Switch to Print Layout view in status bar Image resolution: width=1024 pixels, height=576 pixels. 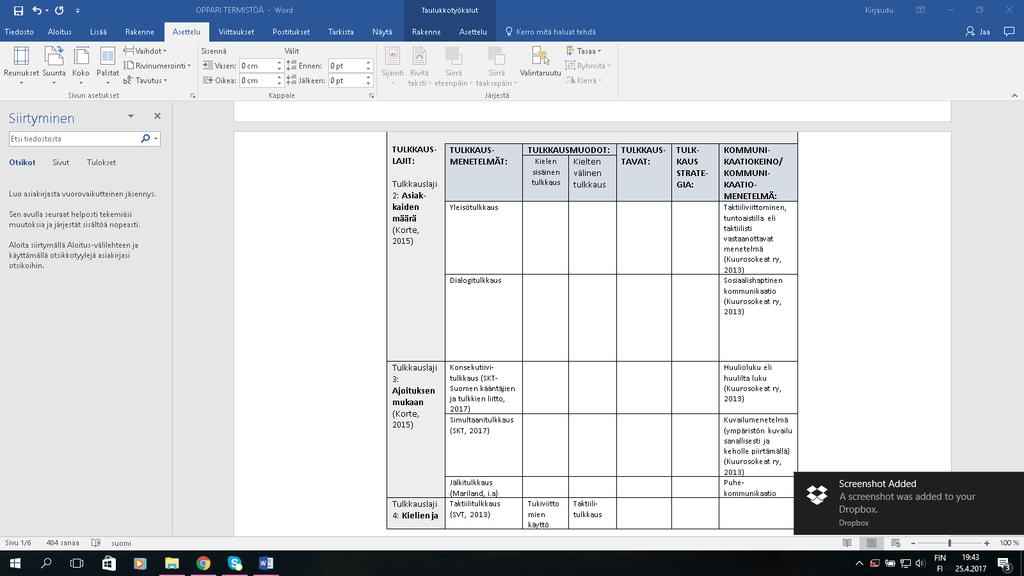(x=871, y=543)
